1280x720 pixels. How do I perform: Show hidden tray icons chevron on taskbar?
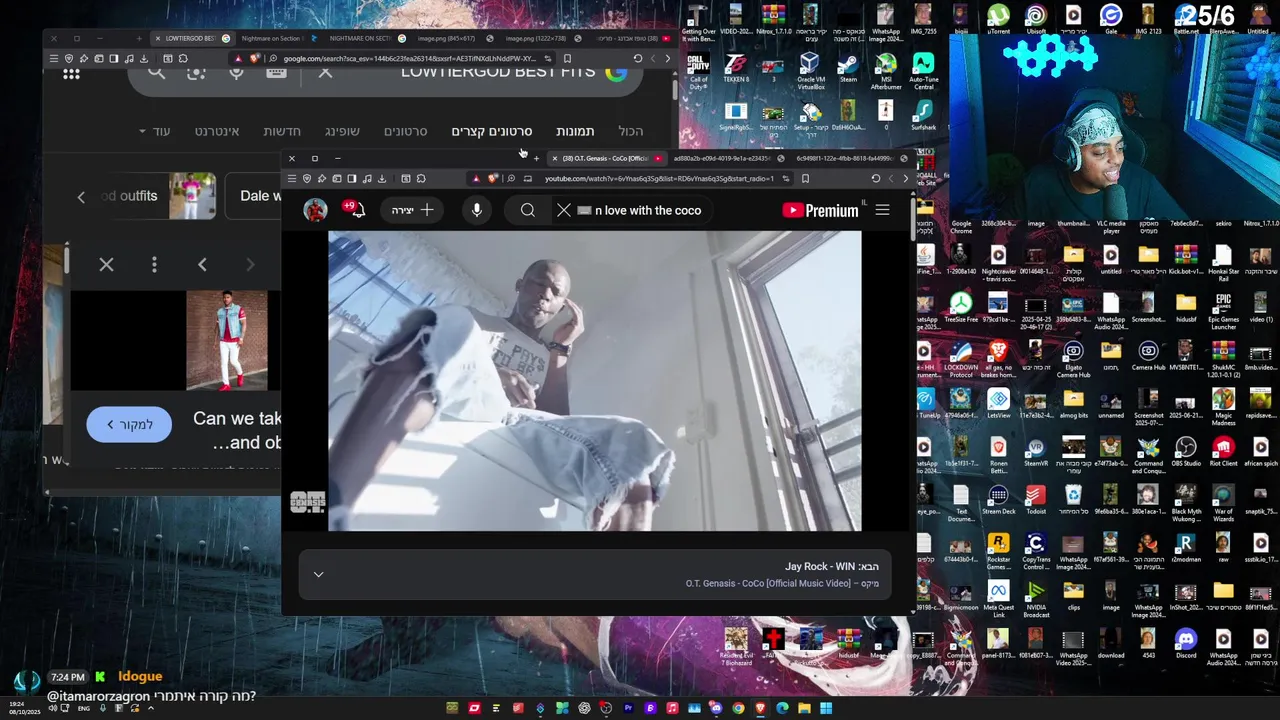coord(151,709)
